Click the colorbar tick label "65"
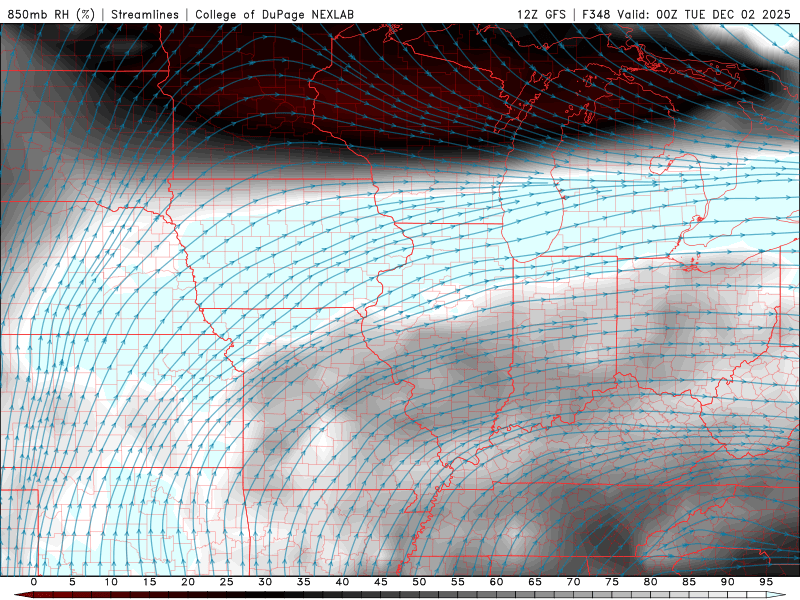The width and height of the screenshot is (800, 600). 535,582
